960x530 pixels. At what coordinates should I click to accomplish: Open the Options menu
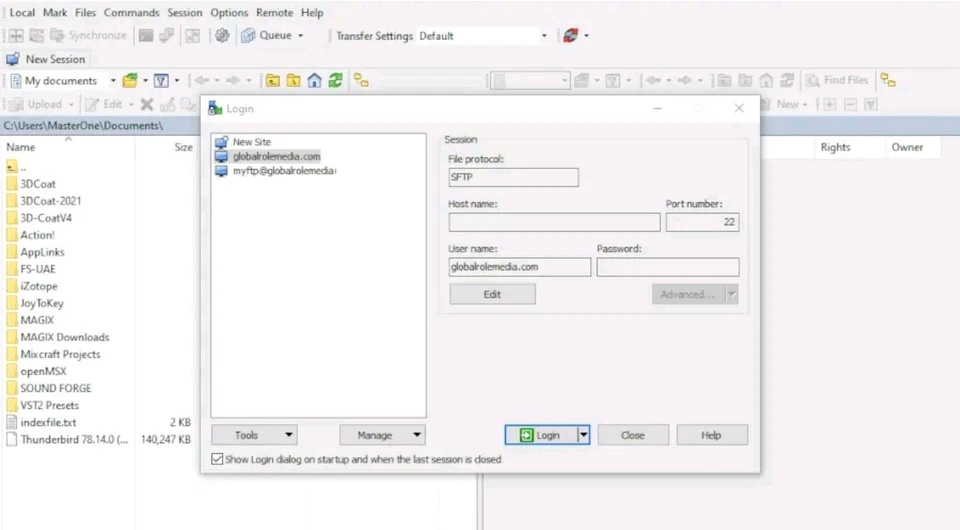point(229,12)
